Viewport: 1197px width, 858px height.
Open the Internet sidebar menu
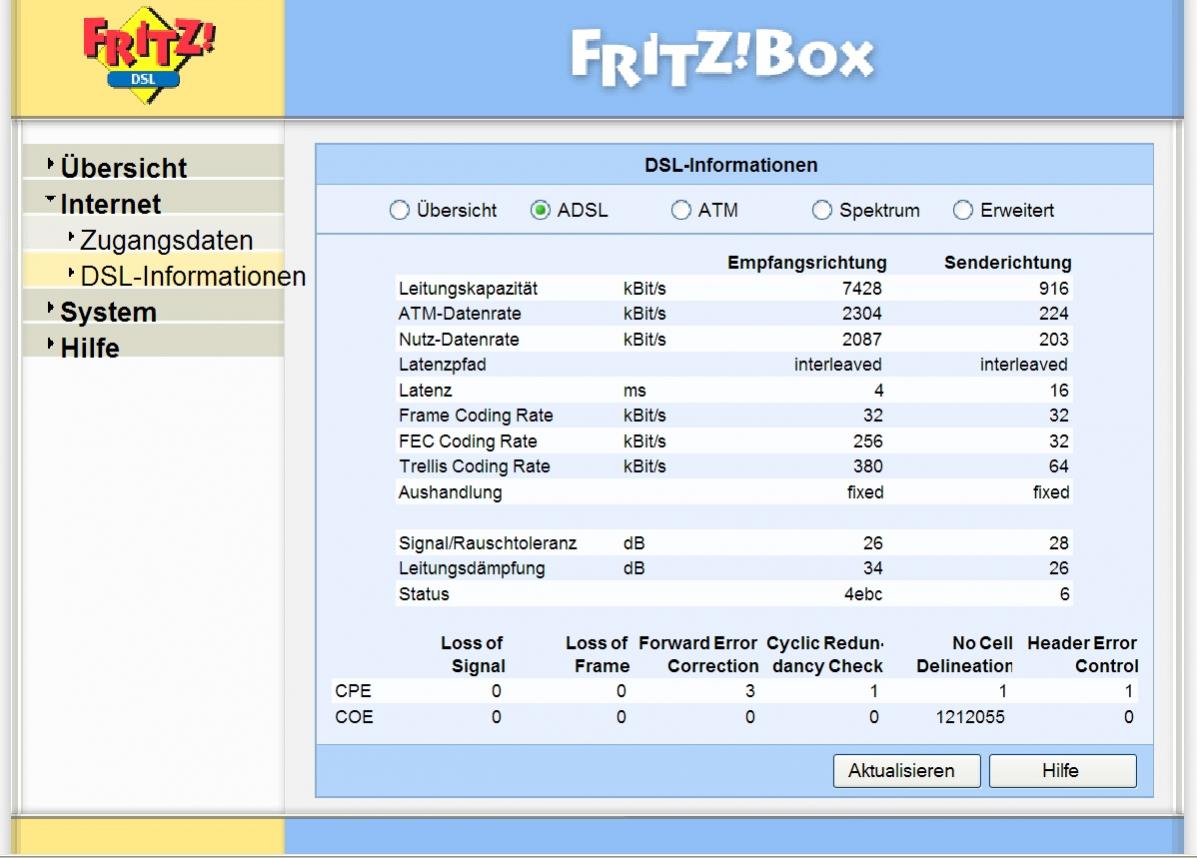coord(111,204)
